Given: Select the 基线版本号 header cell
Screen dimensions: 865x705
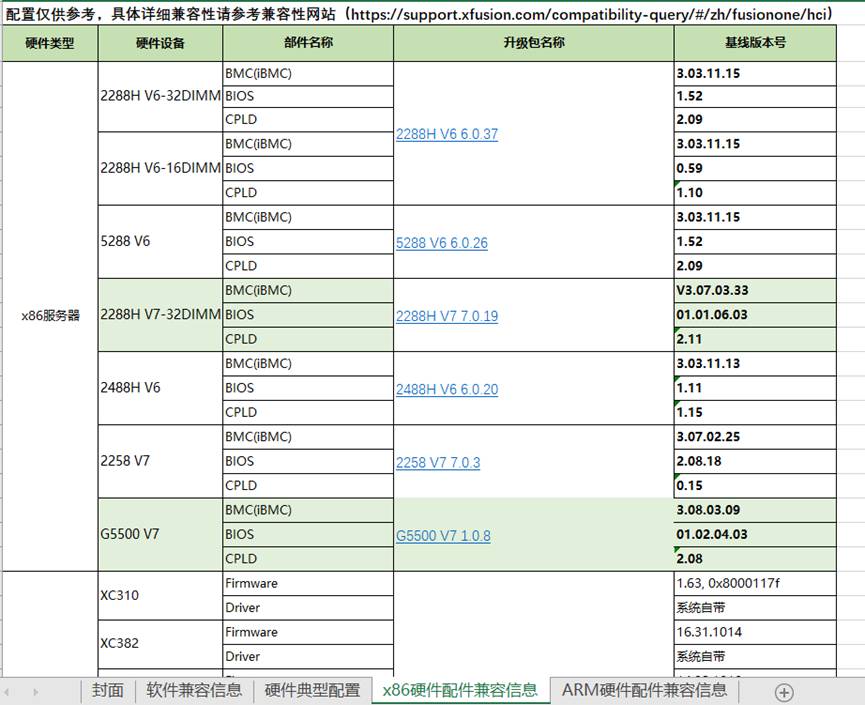Looking at the screenshot, I should [755, 43].
